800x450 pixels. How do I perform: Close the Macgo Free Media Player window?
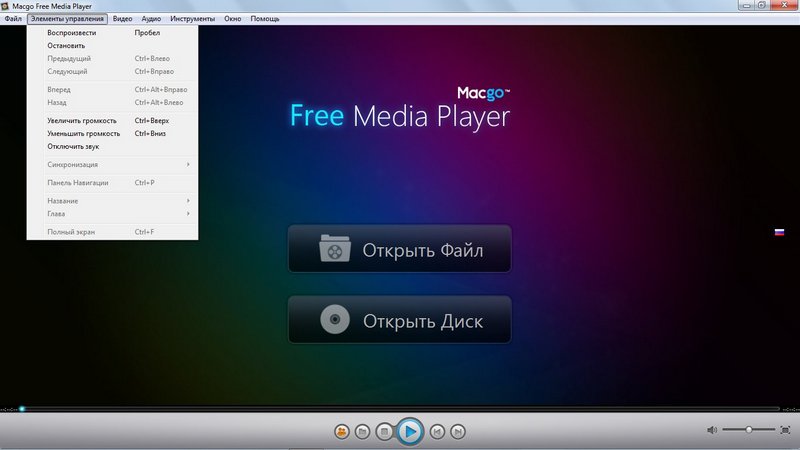click(x=784, y=5)
